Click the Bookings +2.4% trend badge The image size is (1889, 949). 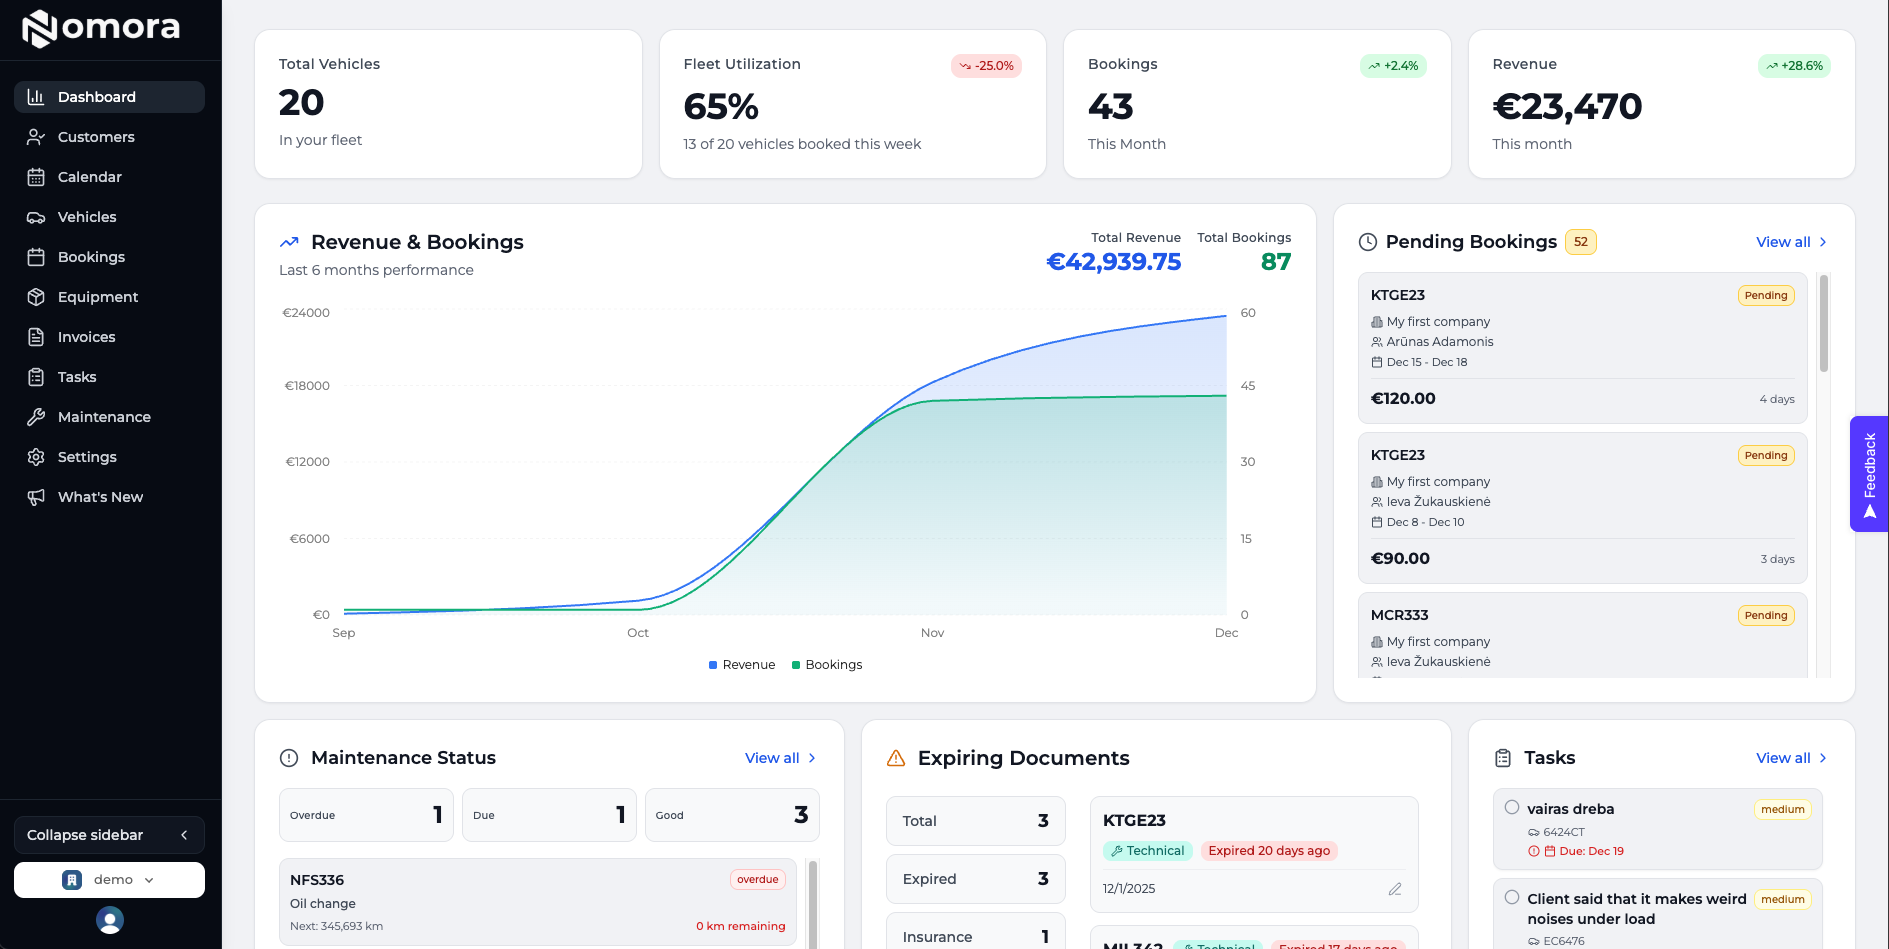[1393, 66]
